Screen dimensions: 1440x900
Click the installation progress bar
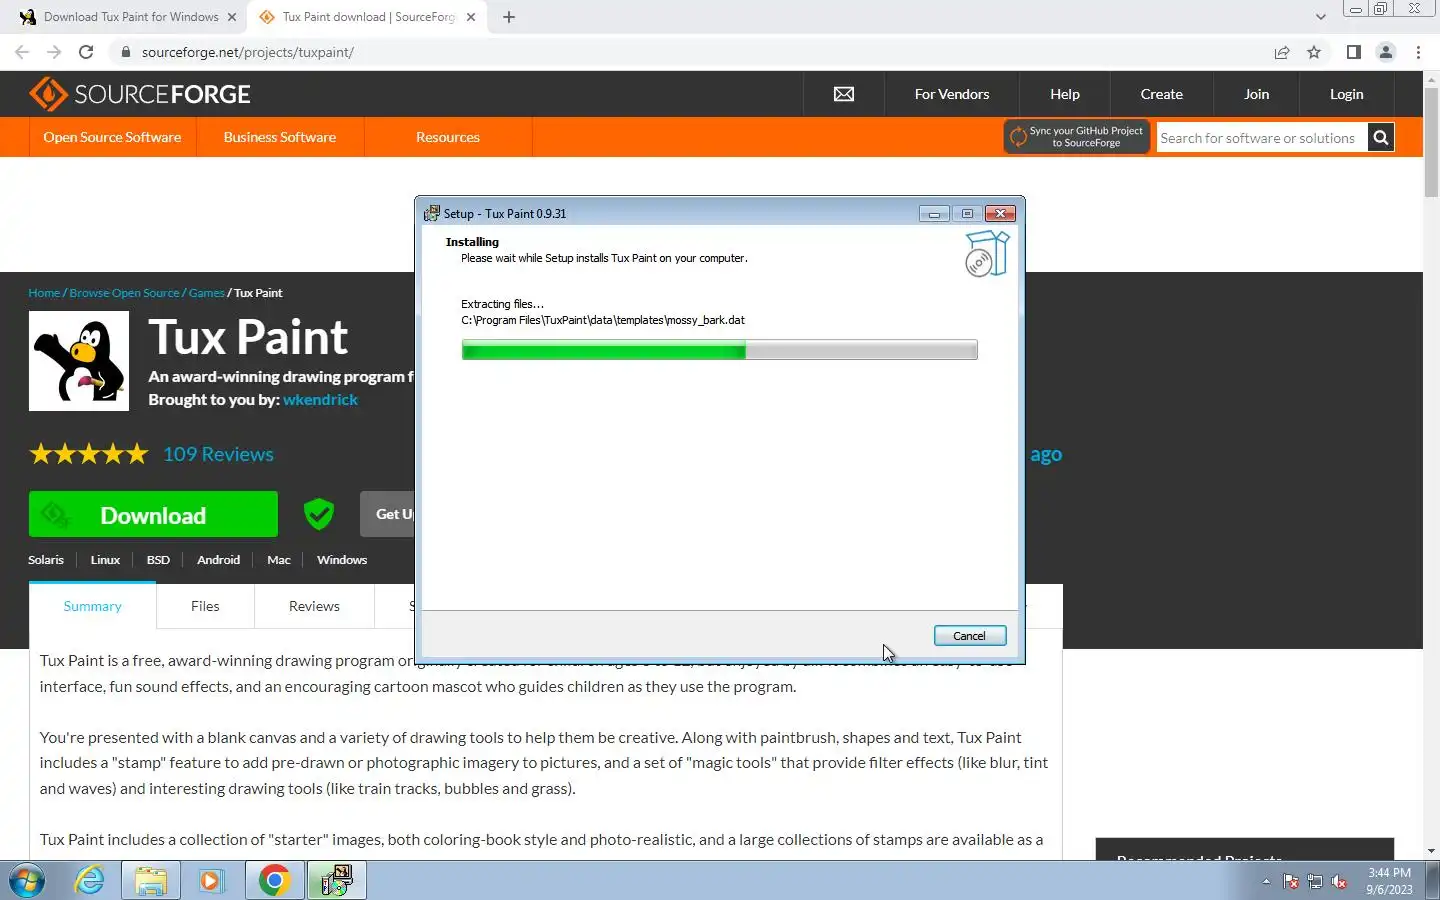[x=719, y=350]
